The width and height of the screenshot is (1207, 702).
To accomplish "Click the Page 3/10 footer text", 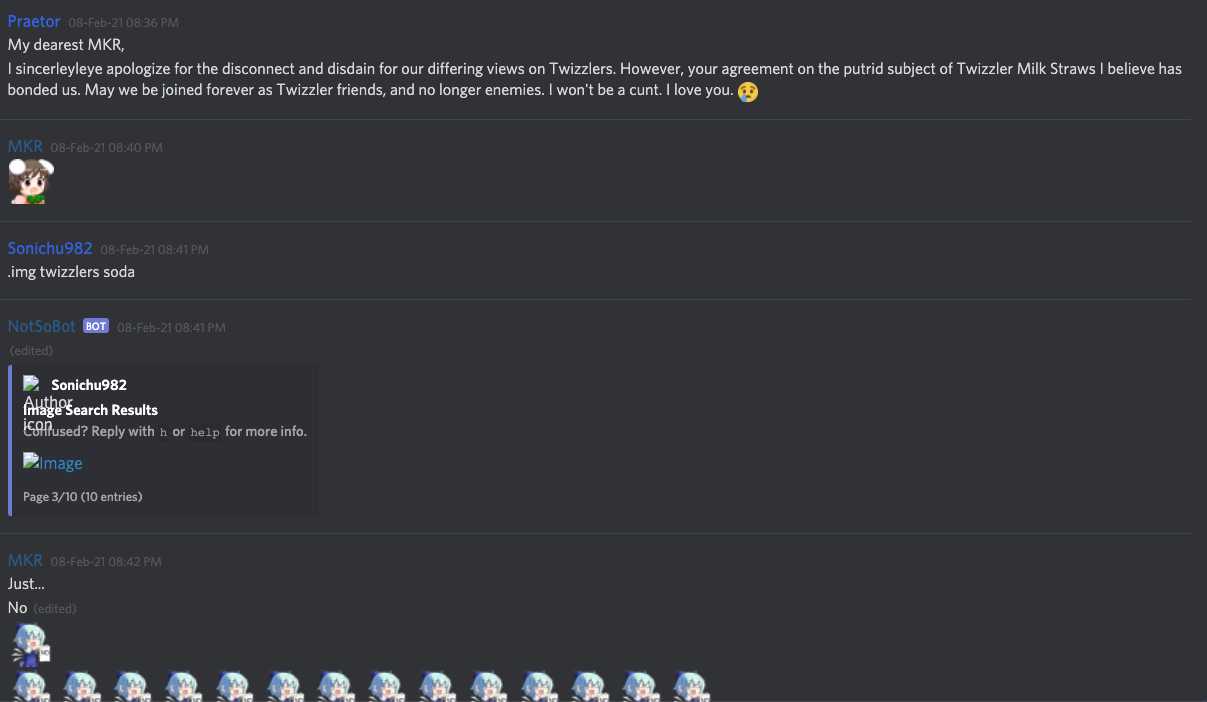I will [x=83, y=496].
